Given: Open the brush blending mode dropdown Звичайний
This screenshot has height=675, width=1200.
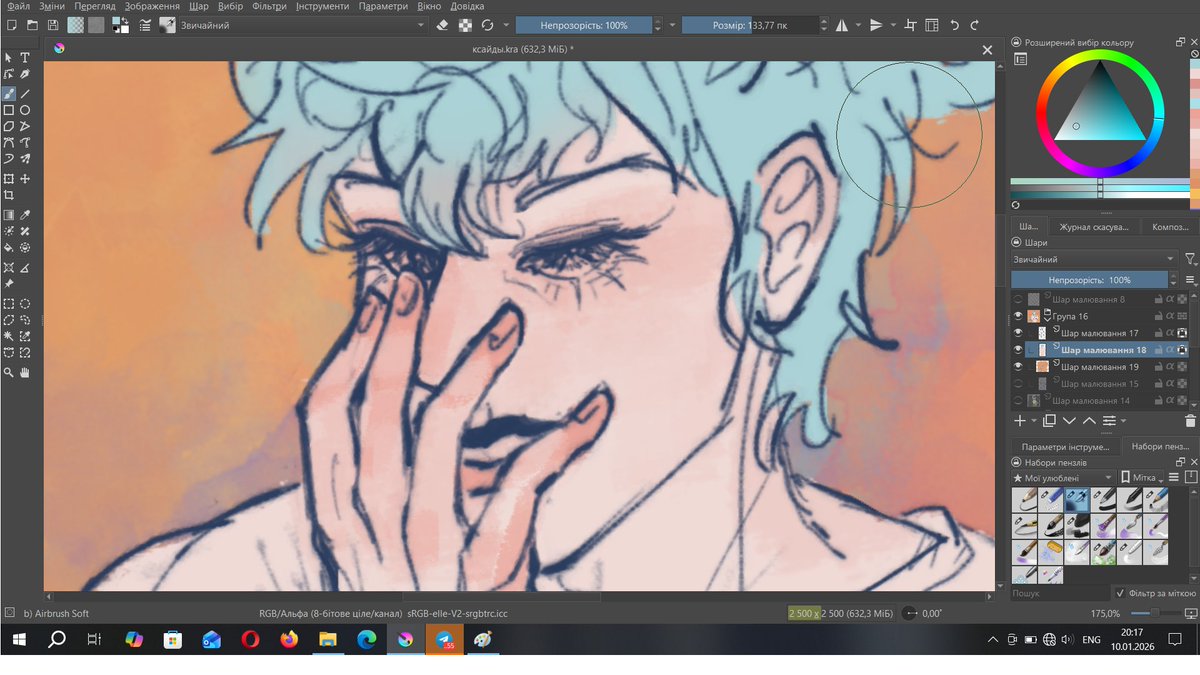Looking at the screenshot, I should tap(301, 25).
